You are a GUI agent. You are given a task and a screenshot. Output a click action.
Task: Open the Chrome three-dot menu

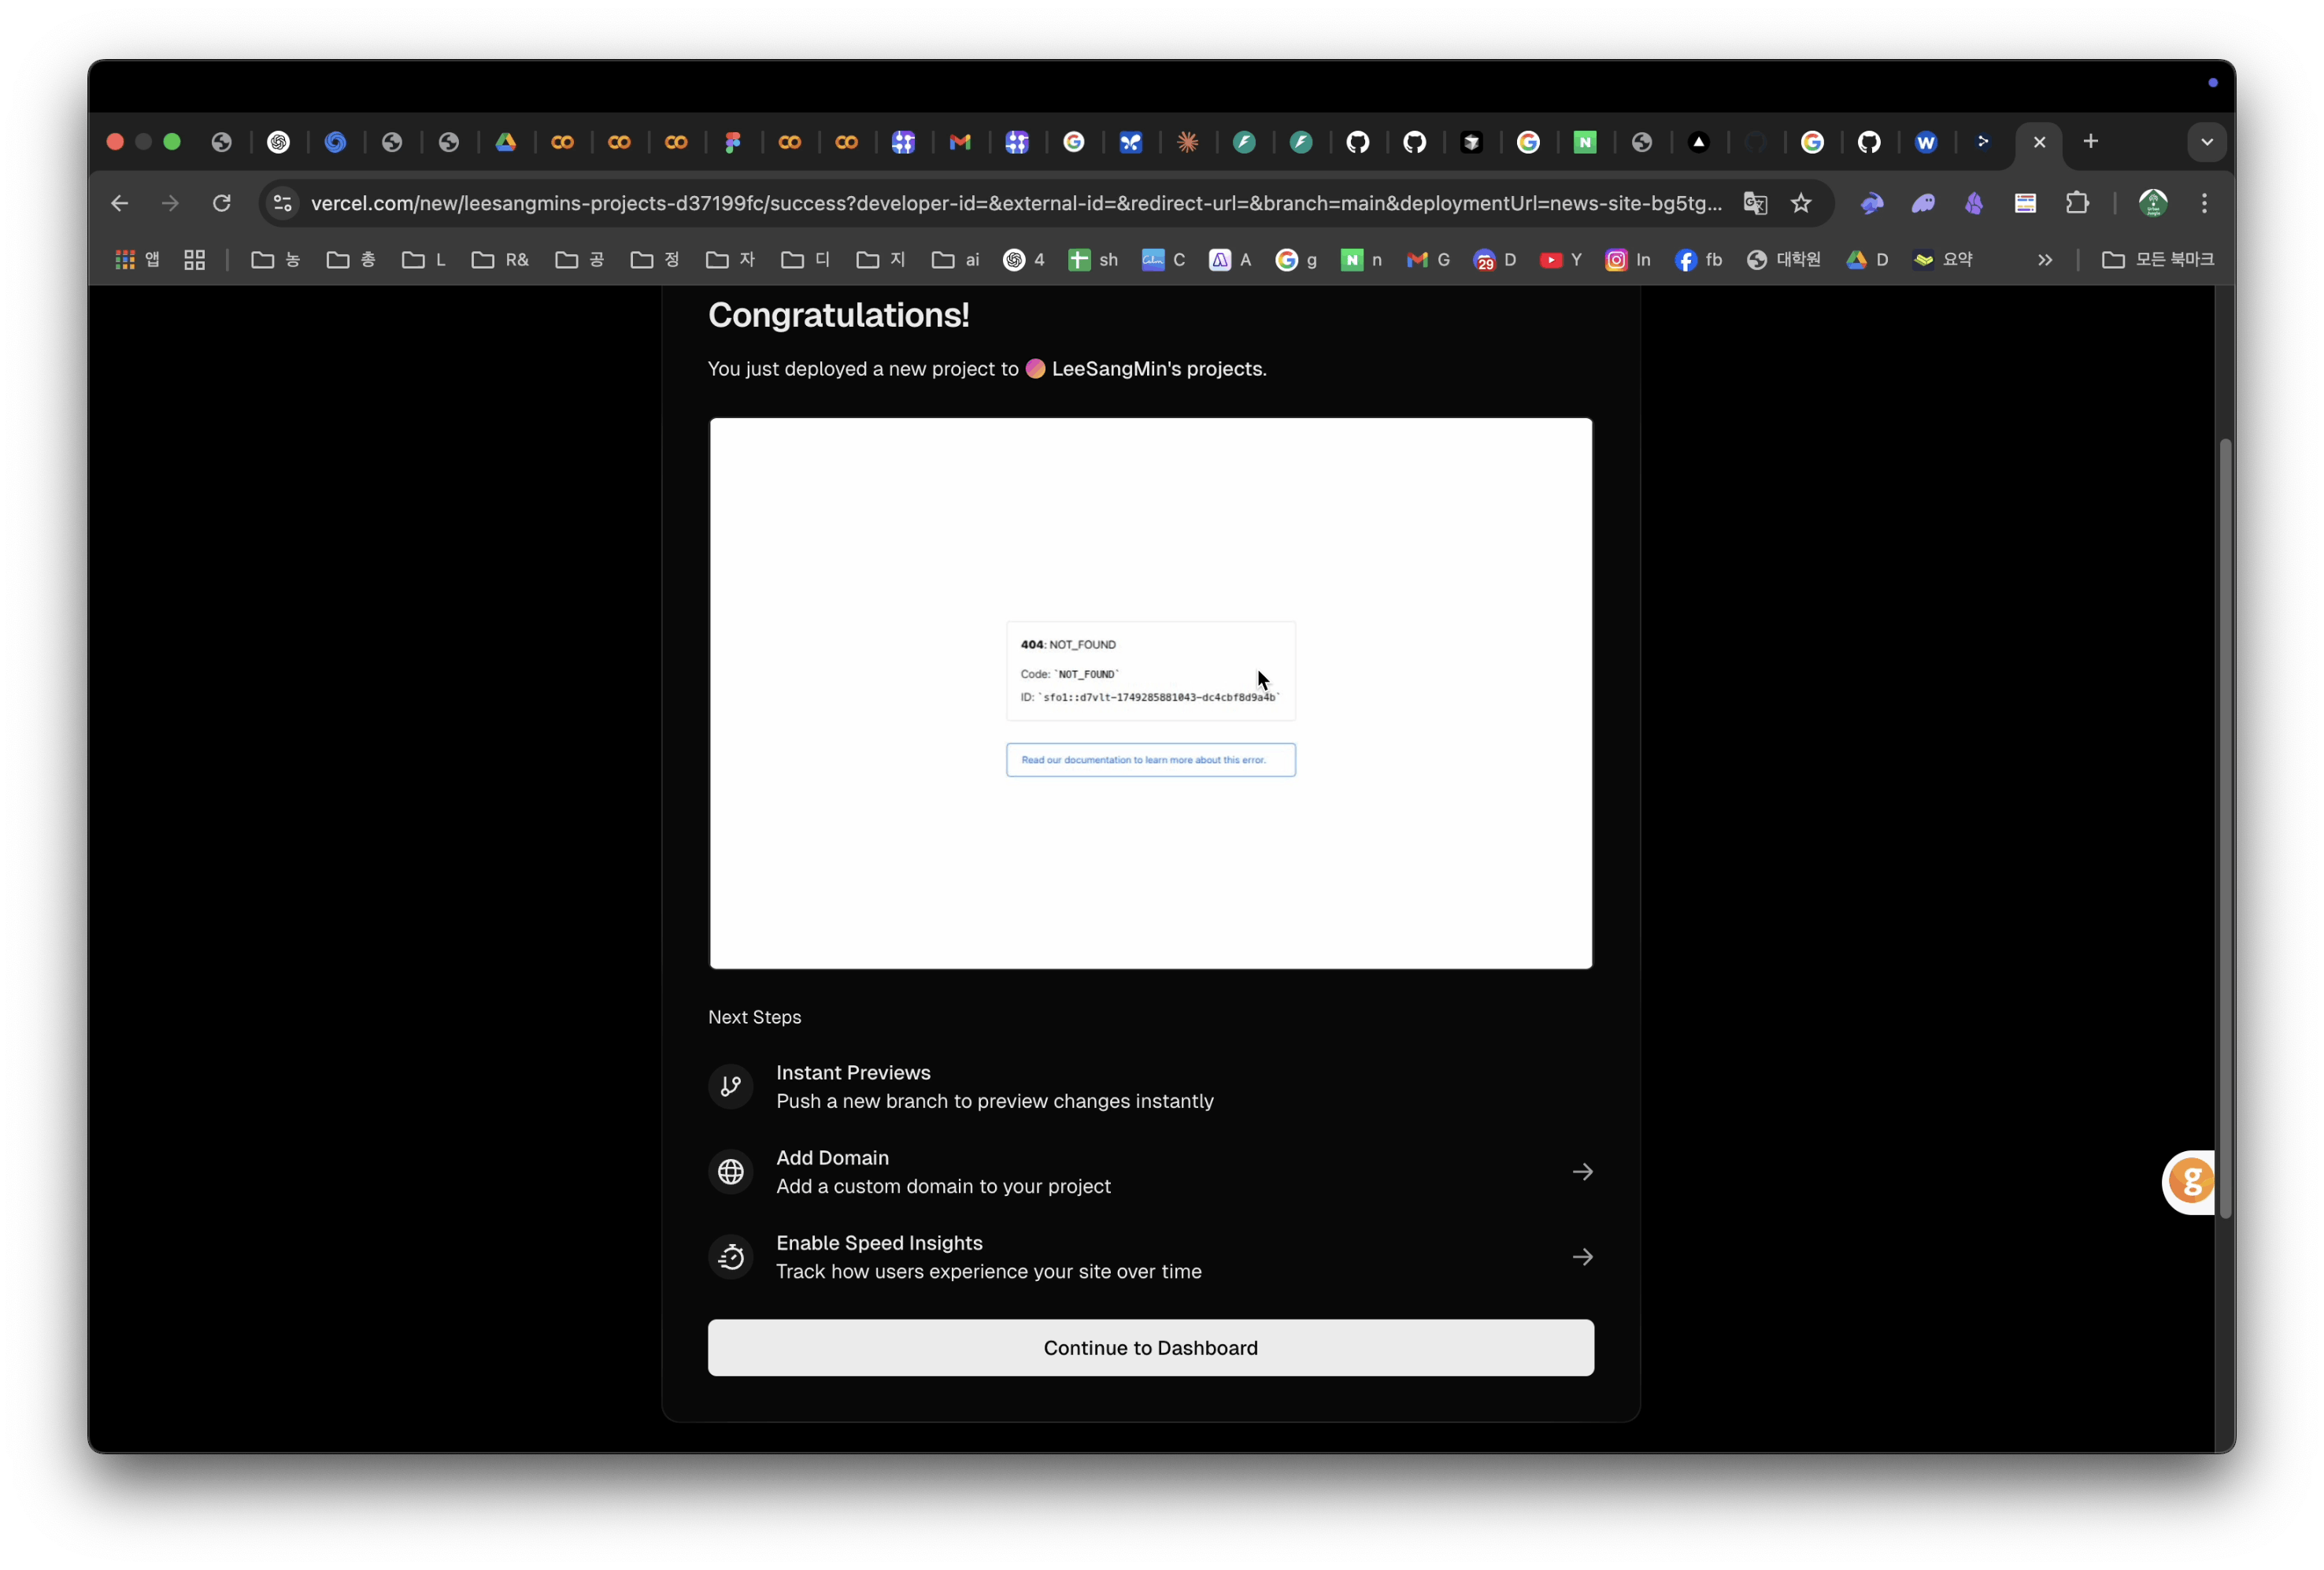[x=2204, y=203]
